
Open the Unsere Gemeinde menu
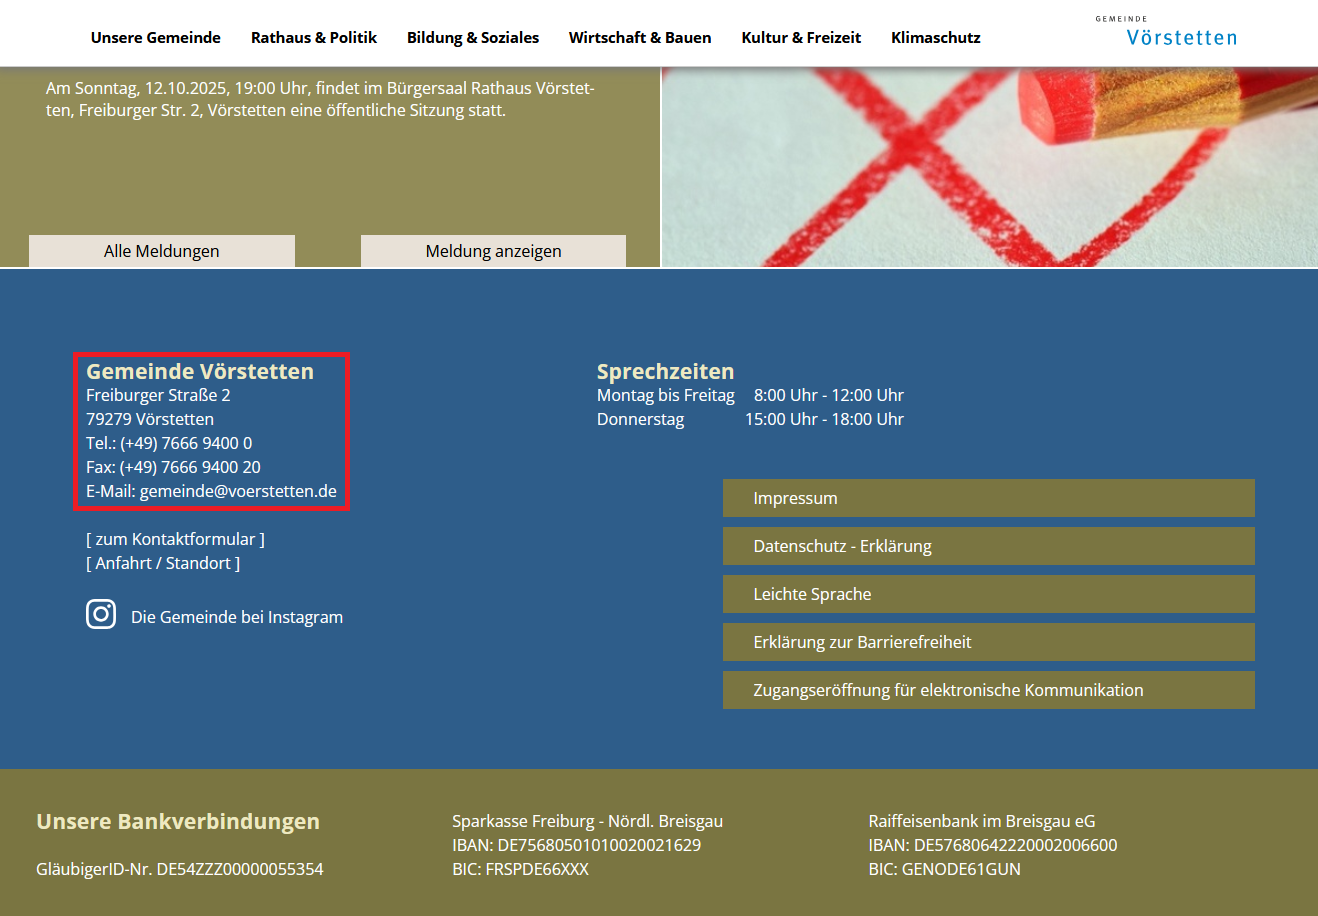[x=156, y=38]
